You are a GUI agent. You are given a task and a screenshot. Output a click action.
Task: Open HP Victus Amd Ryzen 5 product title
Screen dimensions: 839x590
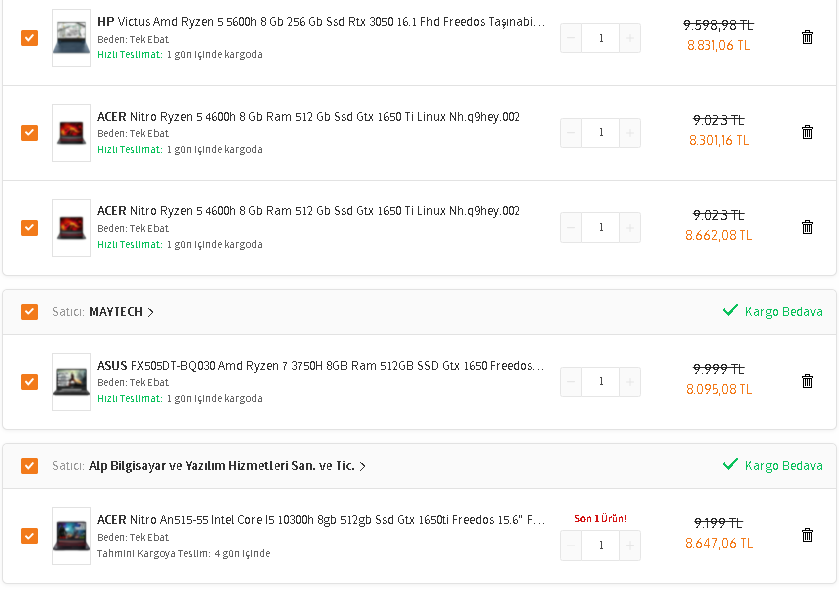click(x=321, y=21)
